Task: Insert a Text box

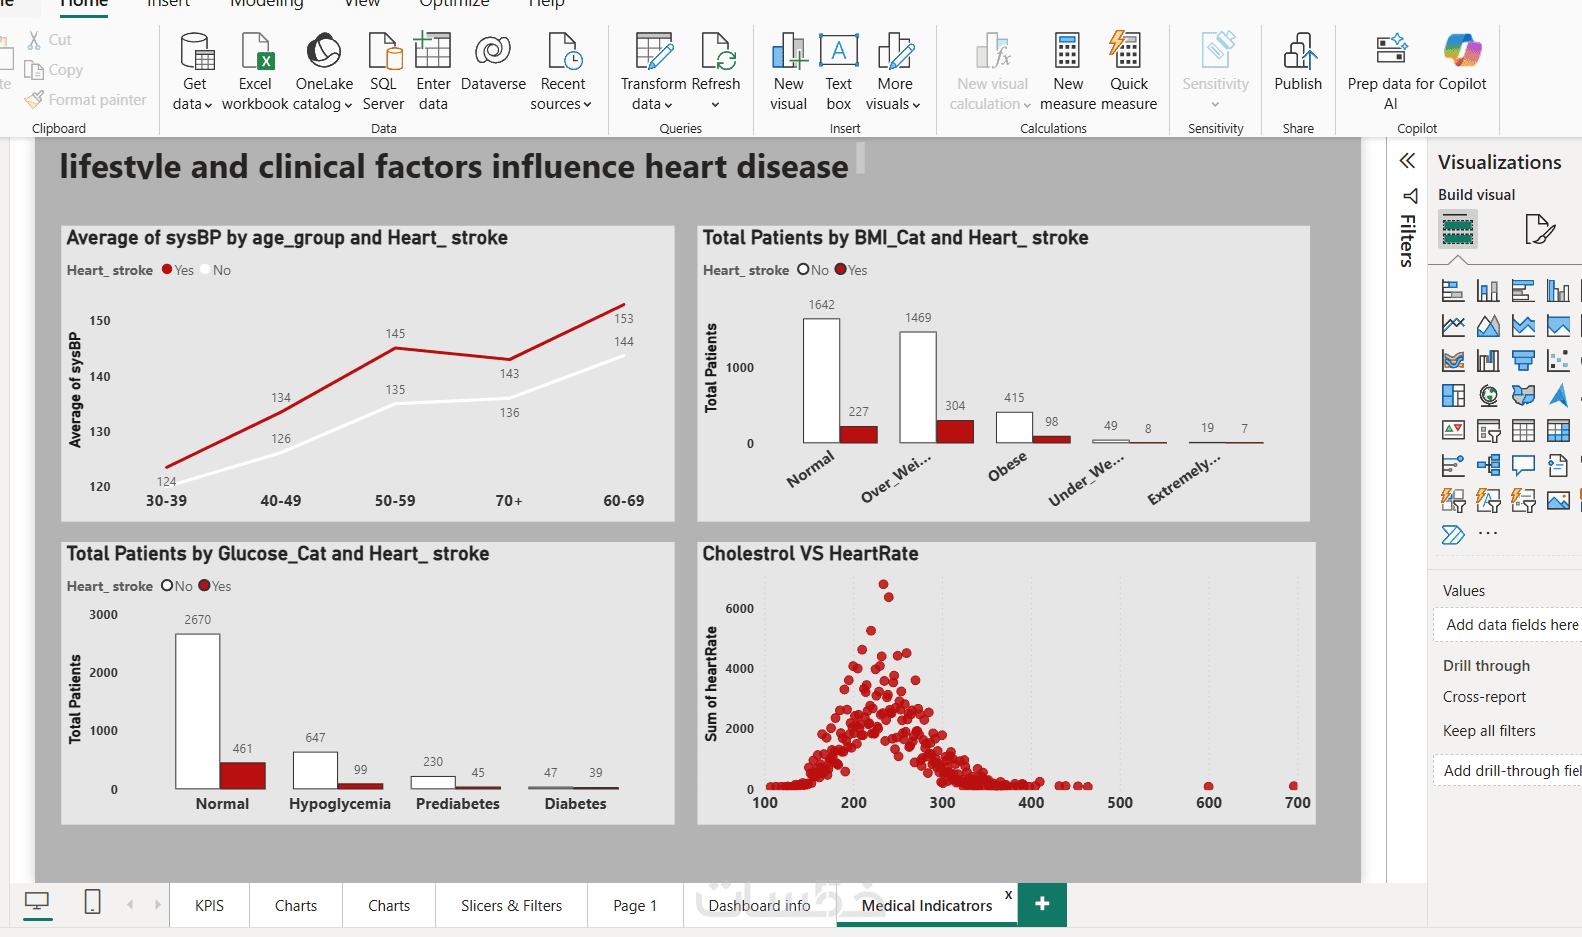Action: [x=839, y=71]
